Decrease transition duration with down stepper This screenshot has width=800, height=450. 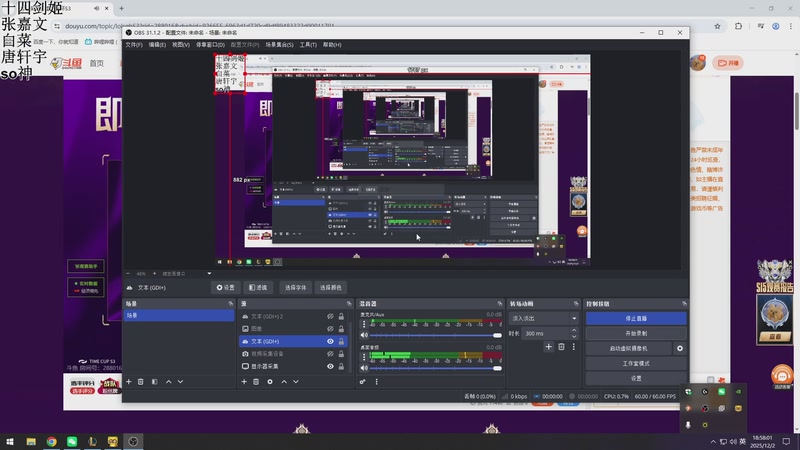574,337
